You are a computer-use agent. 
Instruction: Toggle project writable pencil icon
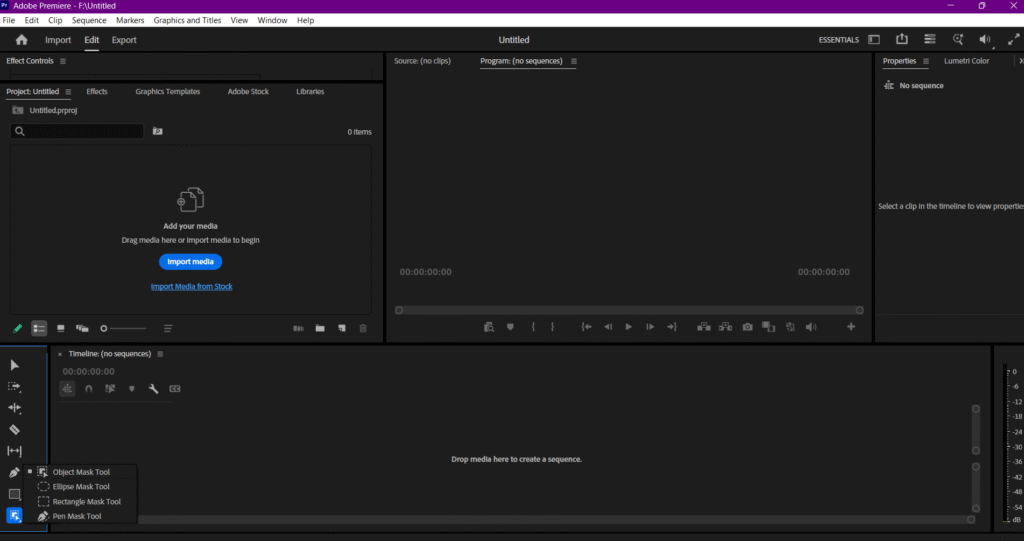click(x=18, y=329)
